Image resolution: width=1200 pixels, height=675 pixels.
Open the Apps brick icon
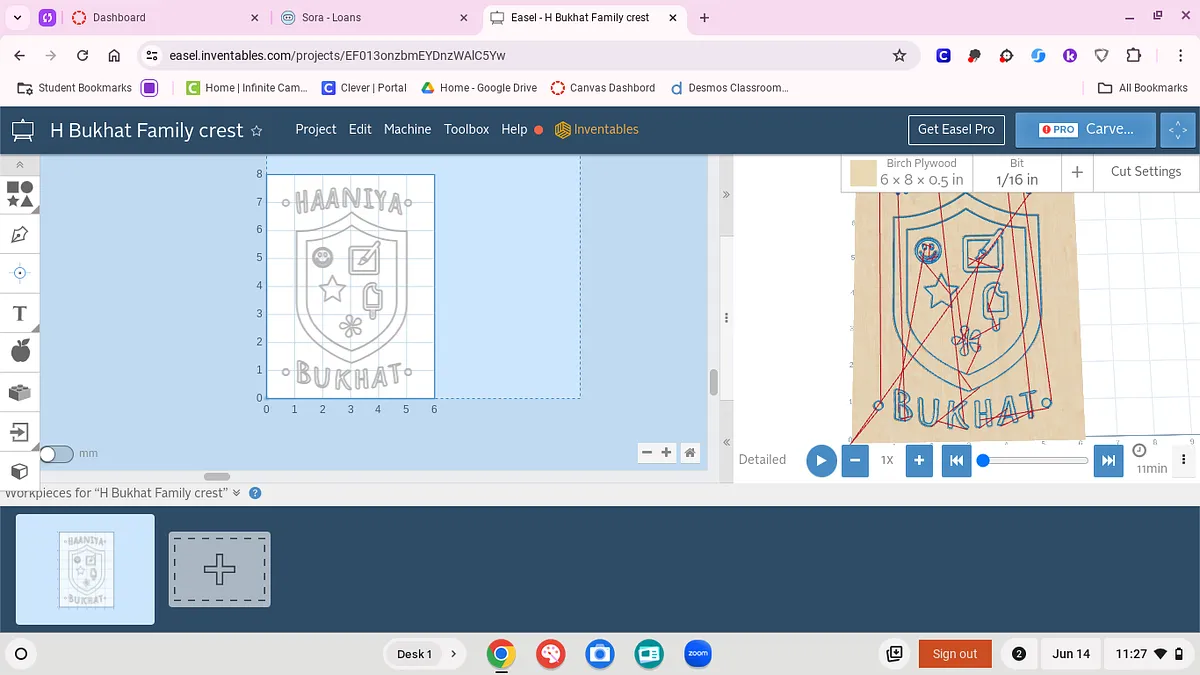19,392
